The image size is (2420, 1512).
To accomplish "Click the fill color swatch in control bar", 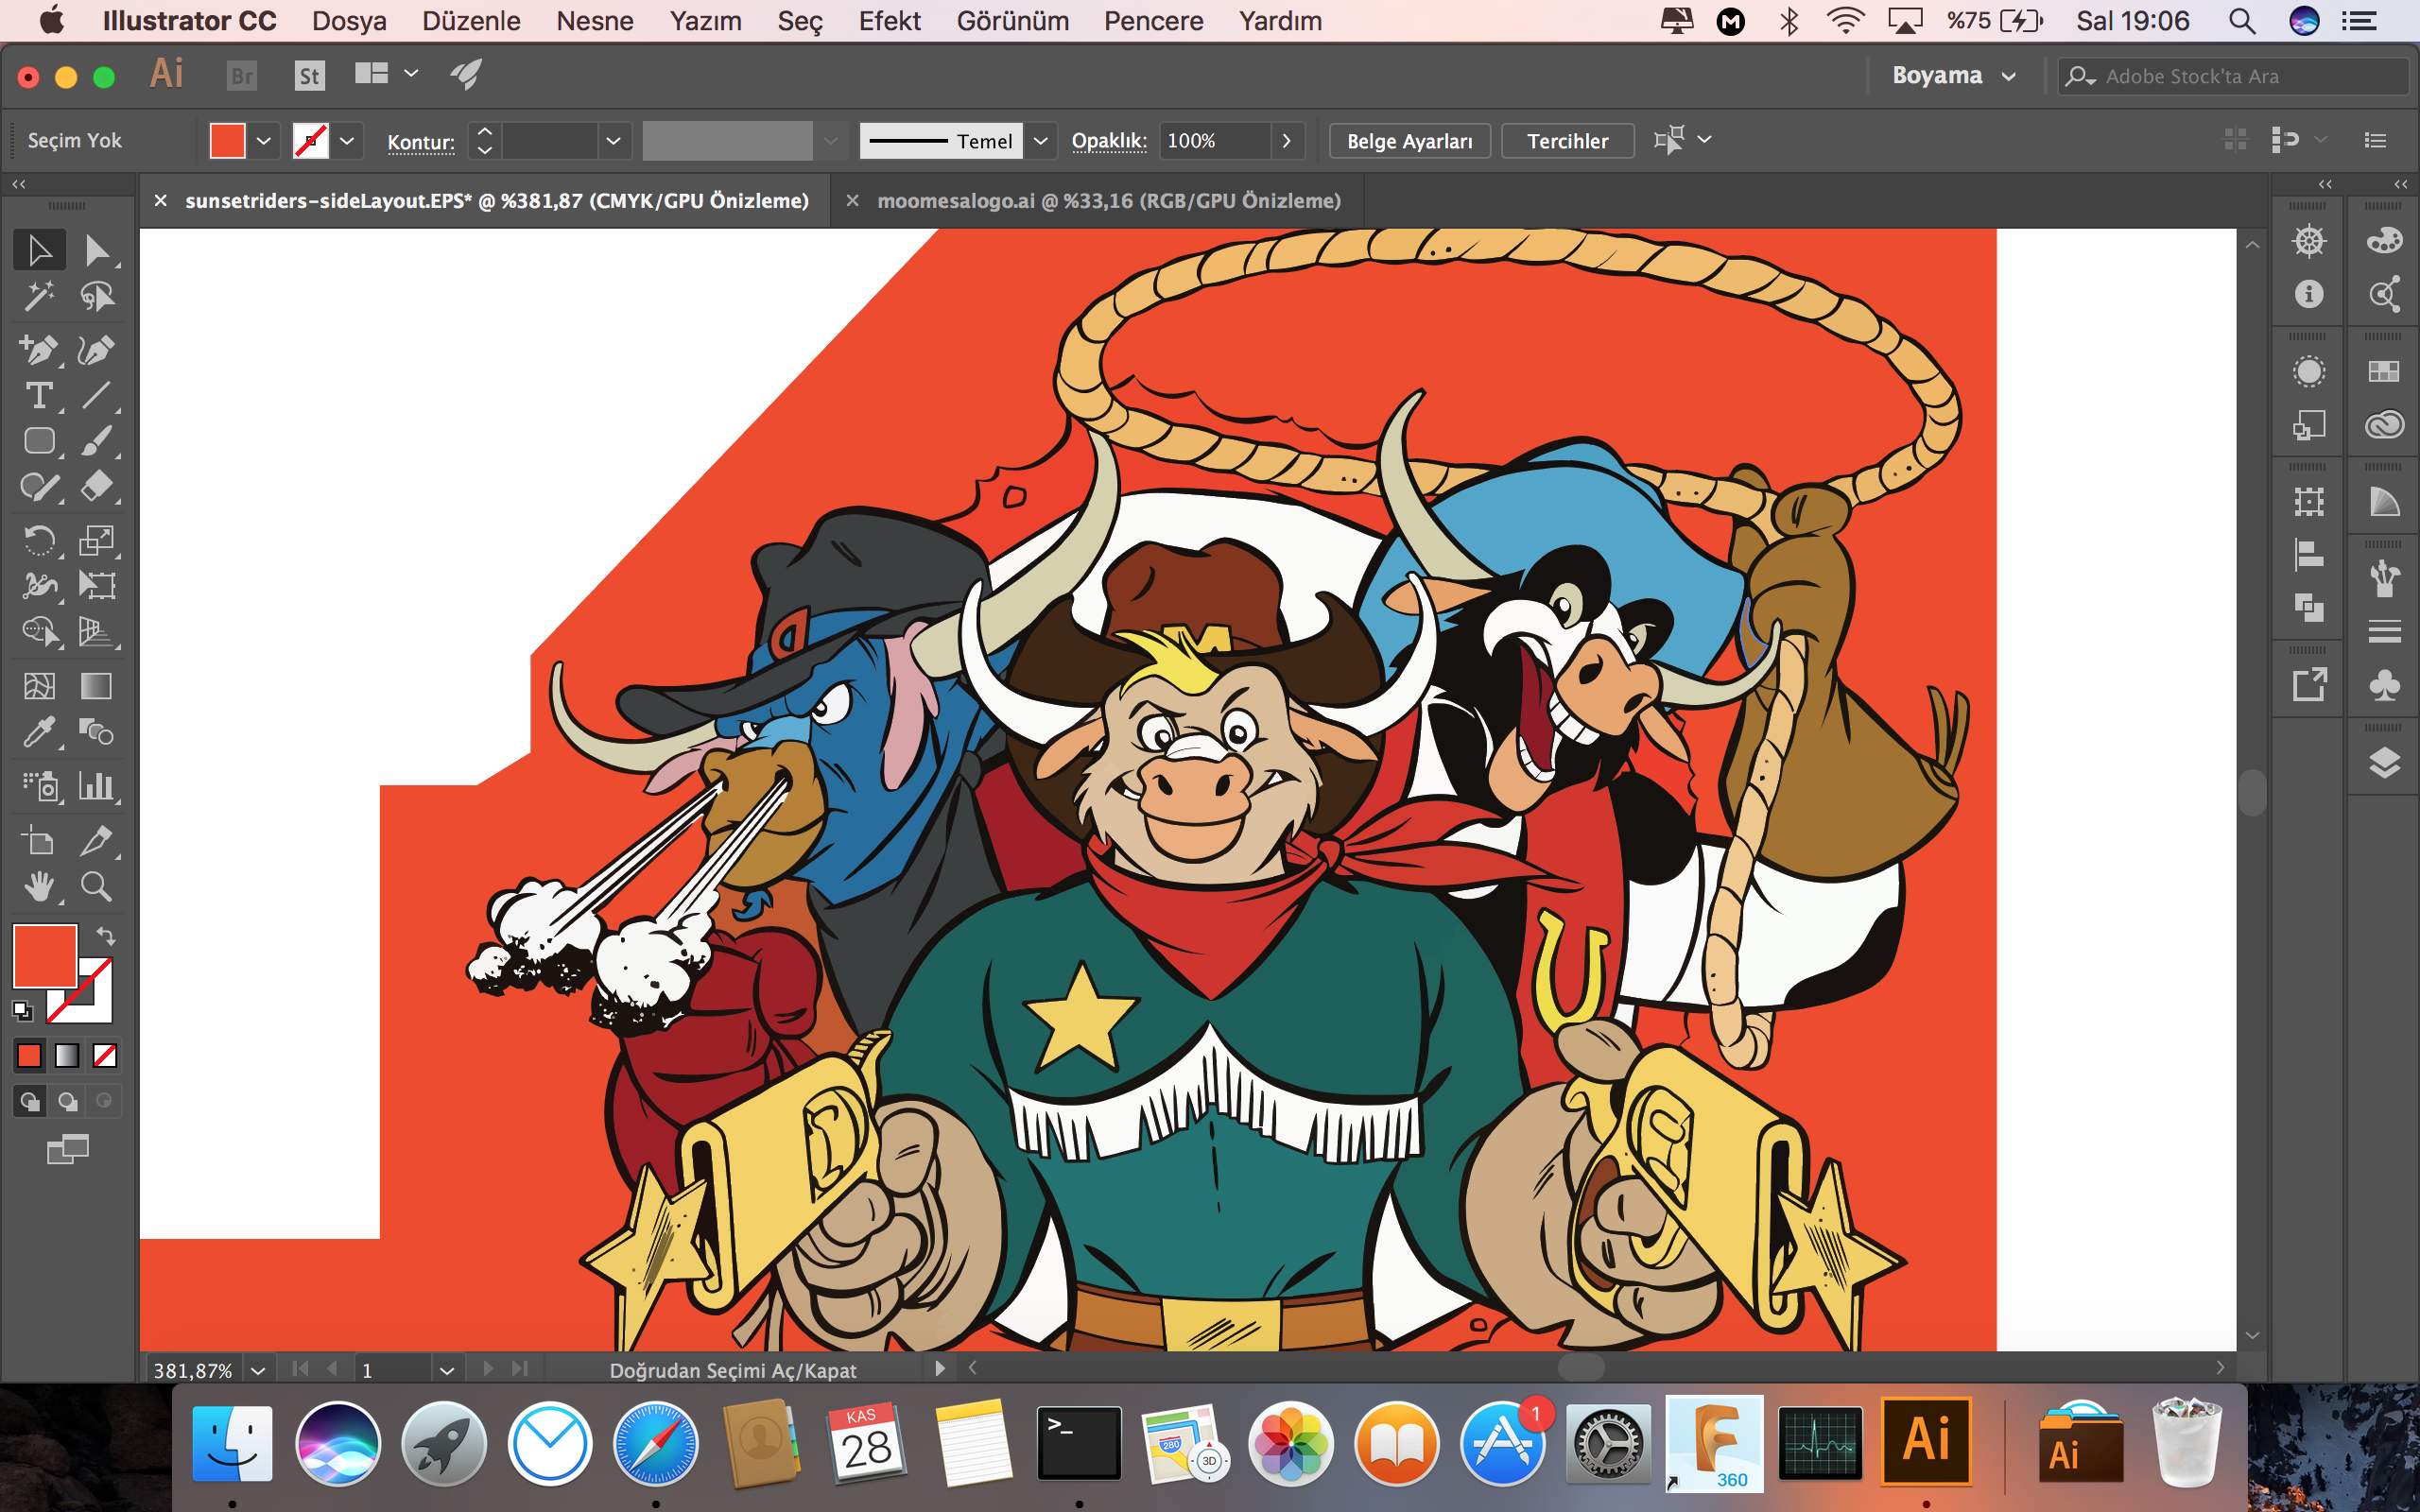I will pos(227,141).
